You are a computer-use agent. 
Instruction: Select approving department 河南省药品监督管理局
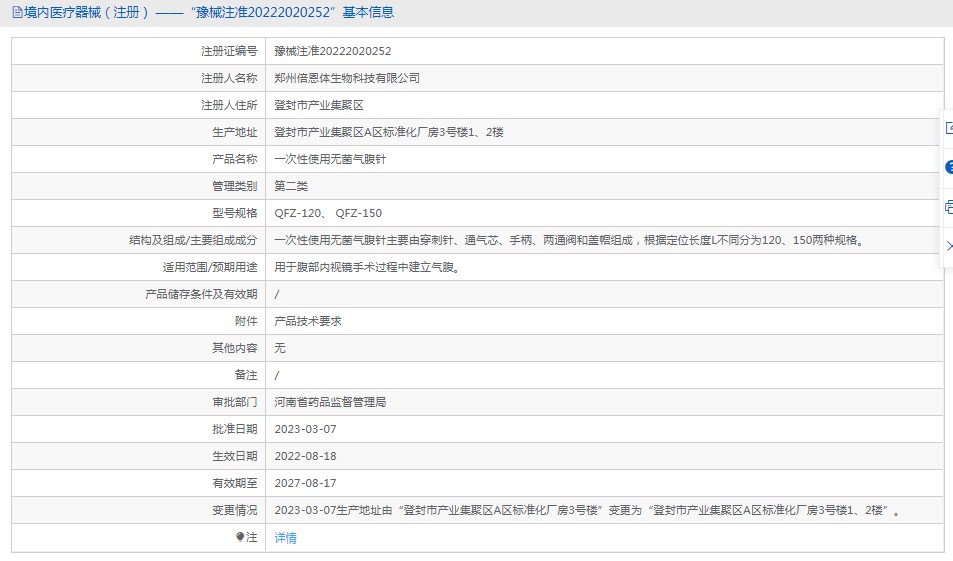tap(330, 402)
